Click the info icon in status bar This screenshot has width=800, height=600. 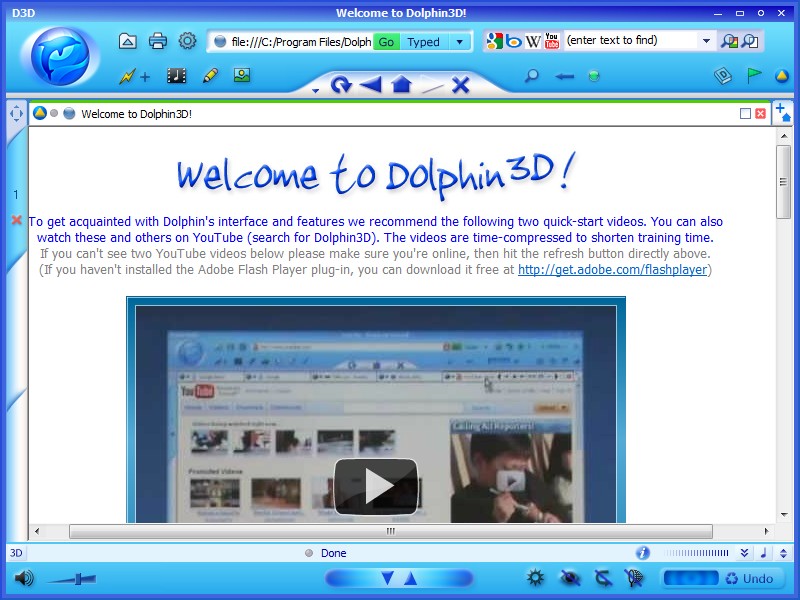click(x=642, y=553)
